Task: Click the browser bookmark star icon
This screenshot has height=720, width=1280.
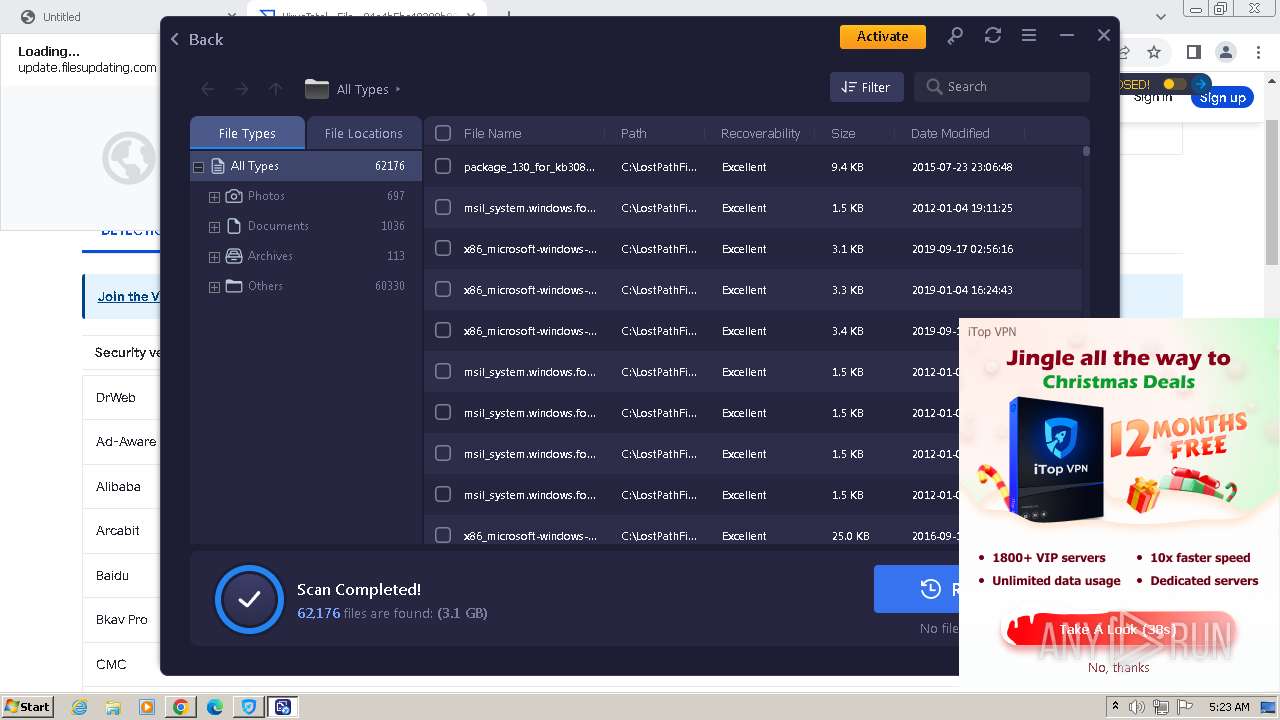Action: 1154,52
